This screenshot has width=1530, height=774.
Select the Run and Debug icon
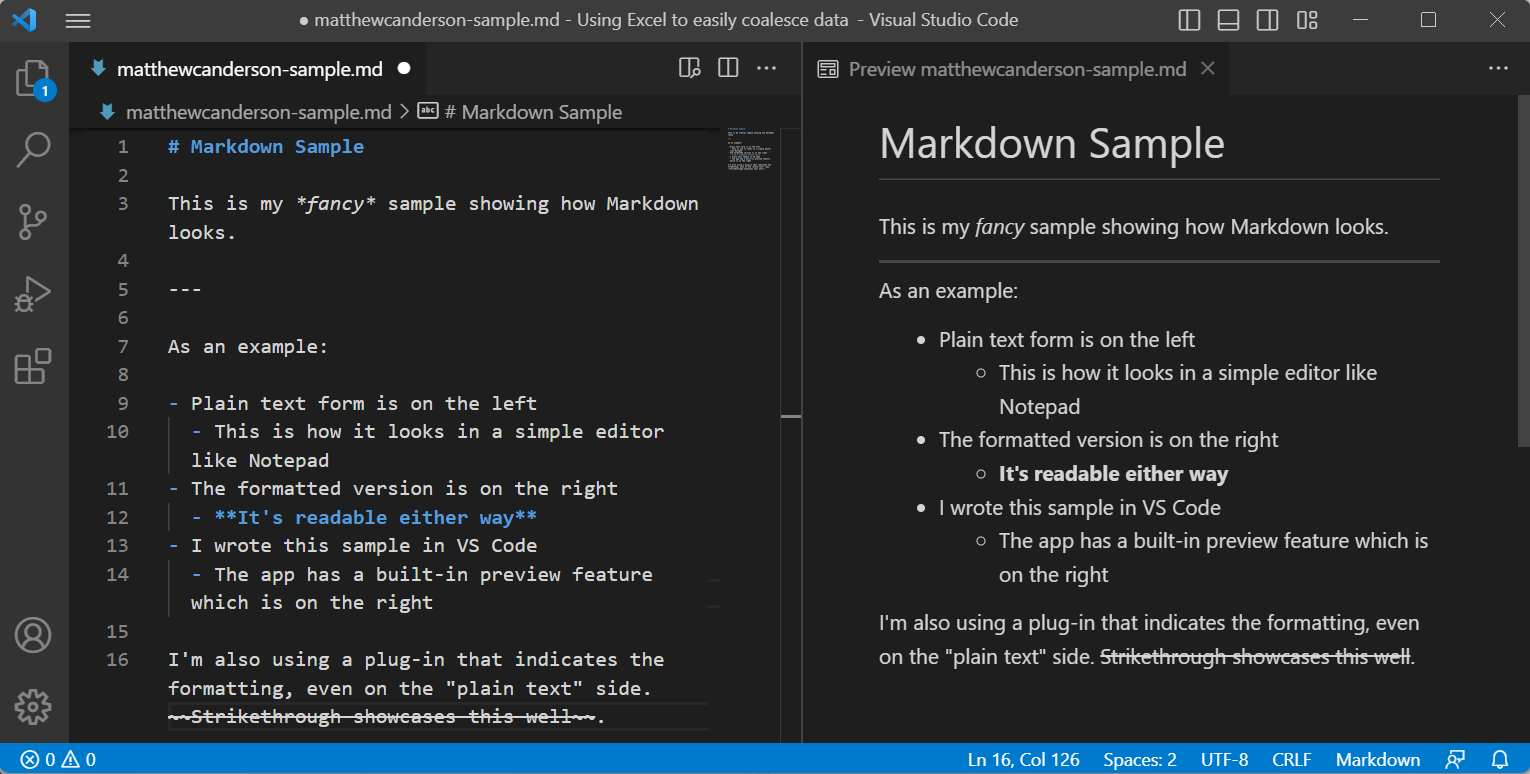point(33,293)
